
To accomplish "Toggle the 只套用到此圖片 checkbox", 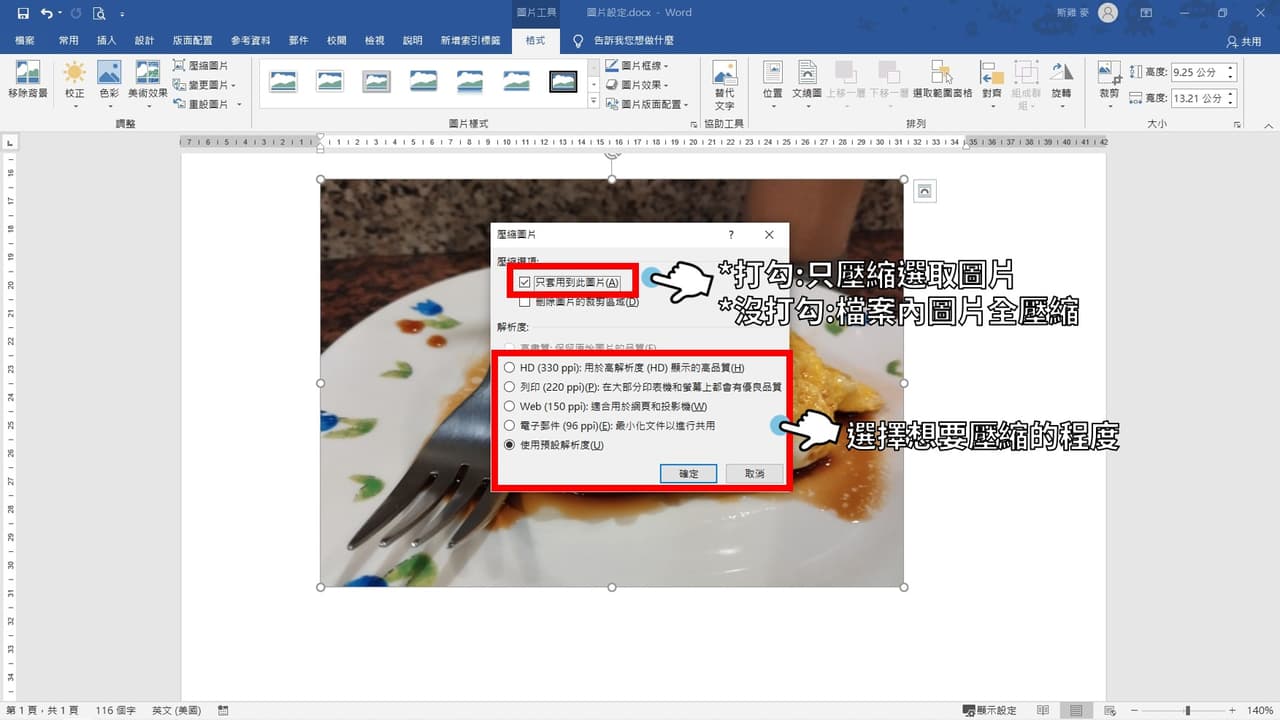I will click(x=525, y=283).
